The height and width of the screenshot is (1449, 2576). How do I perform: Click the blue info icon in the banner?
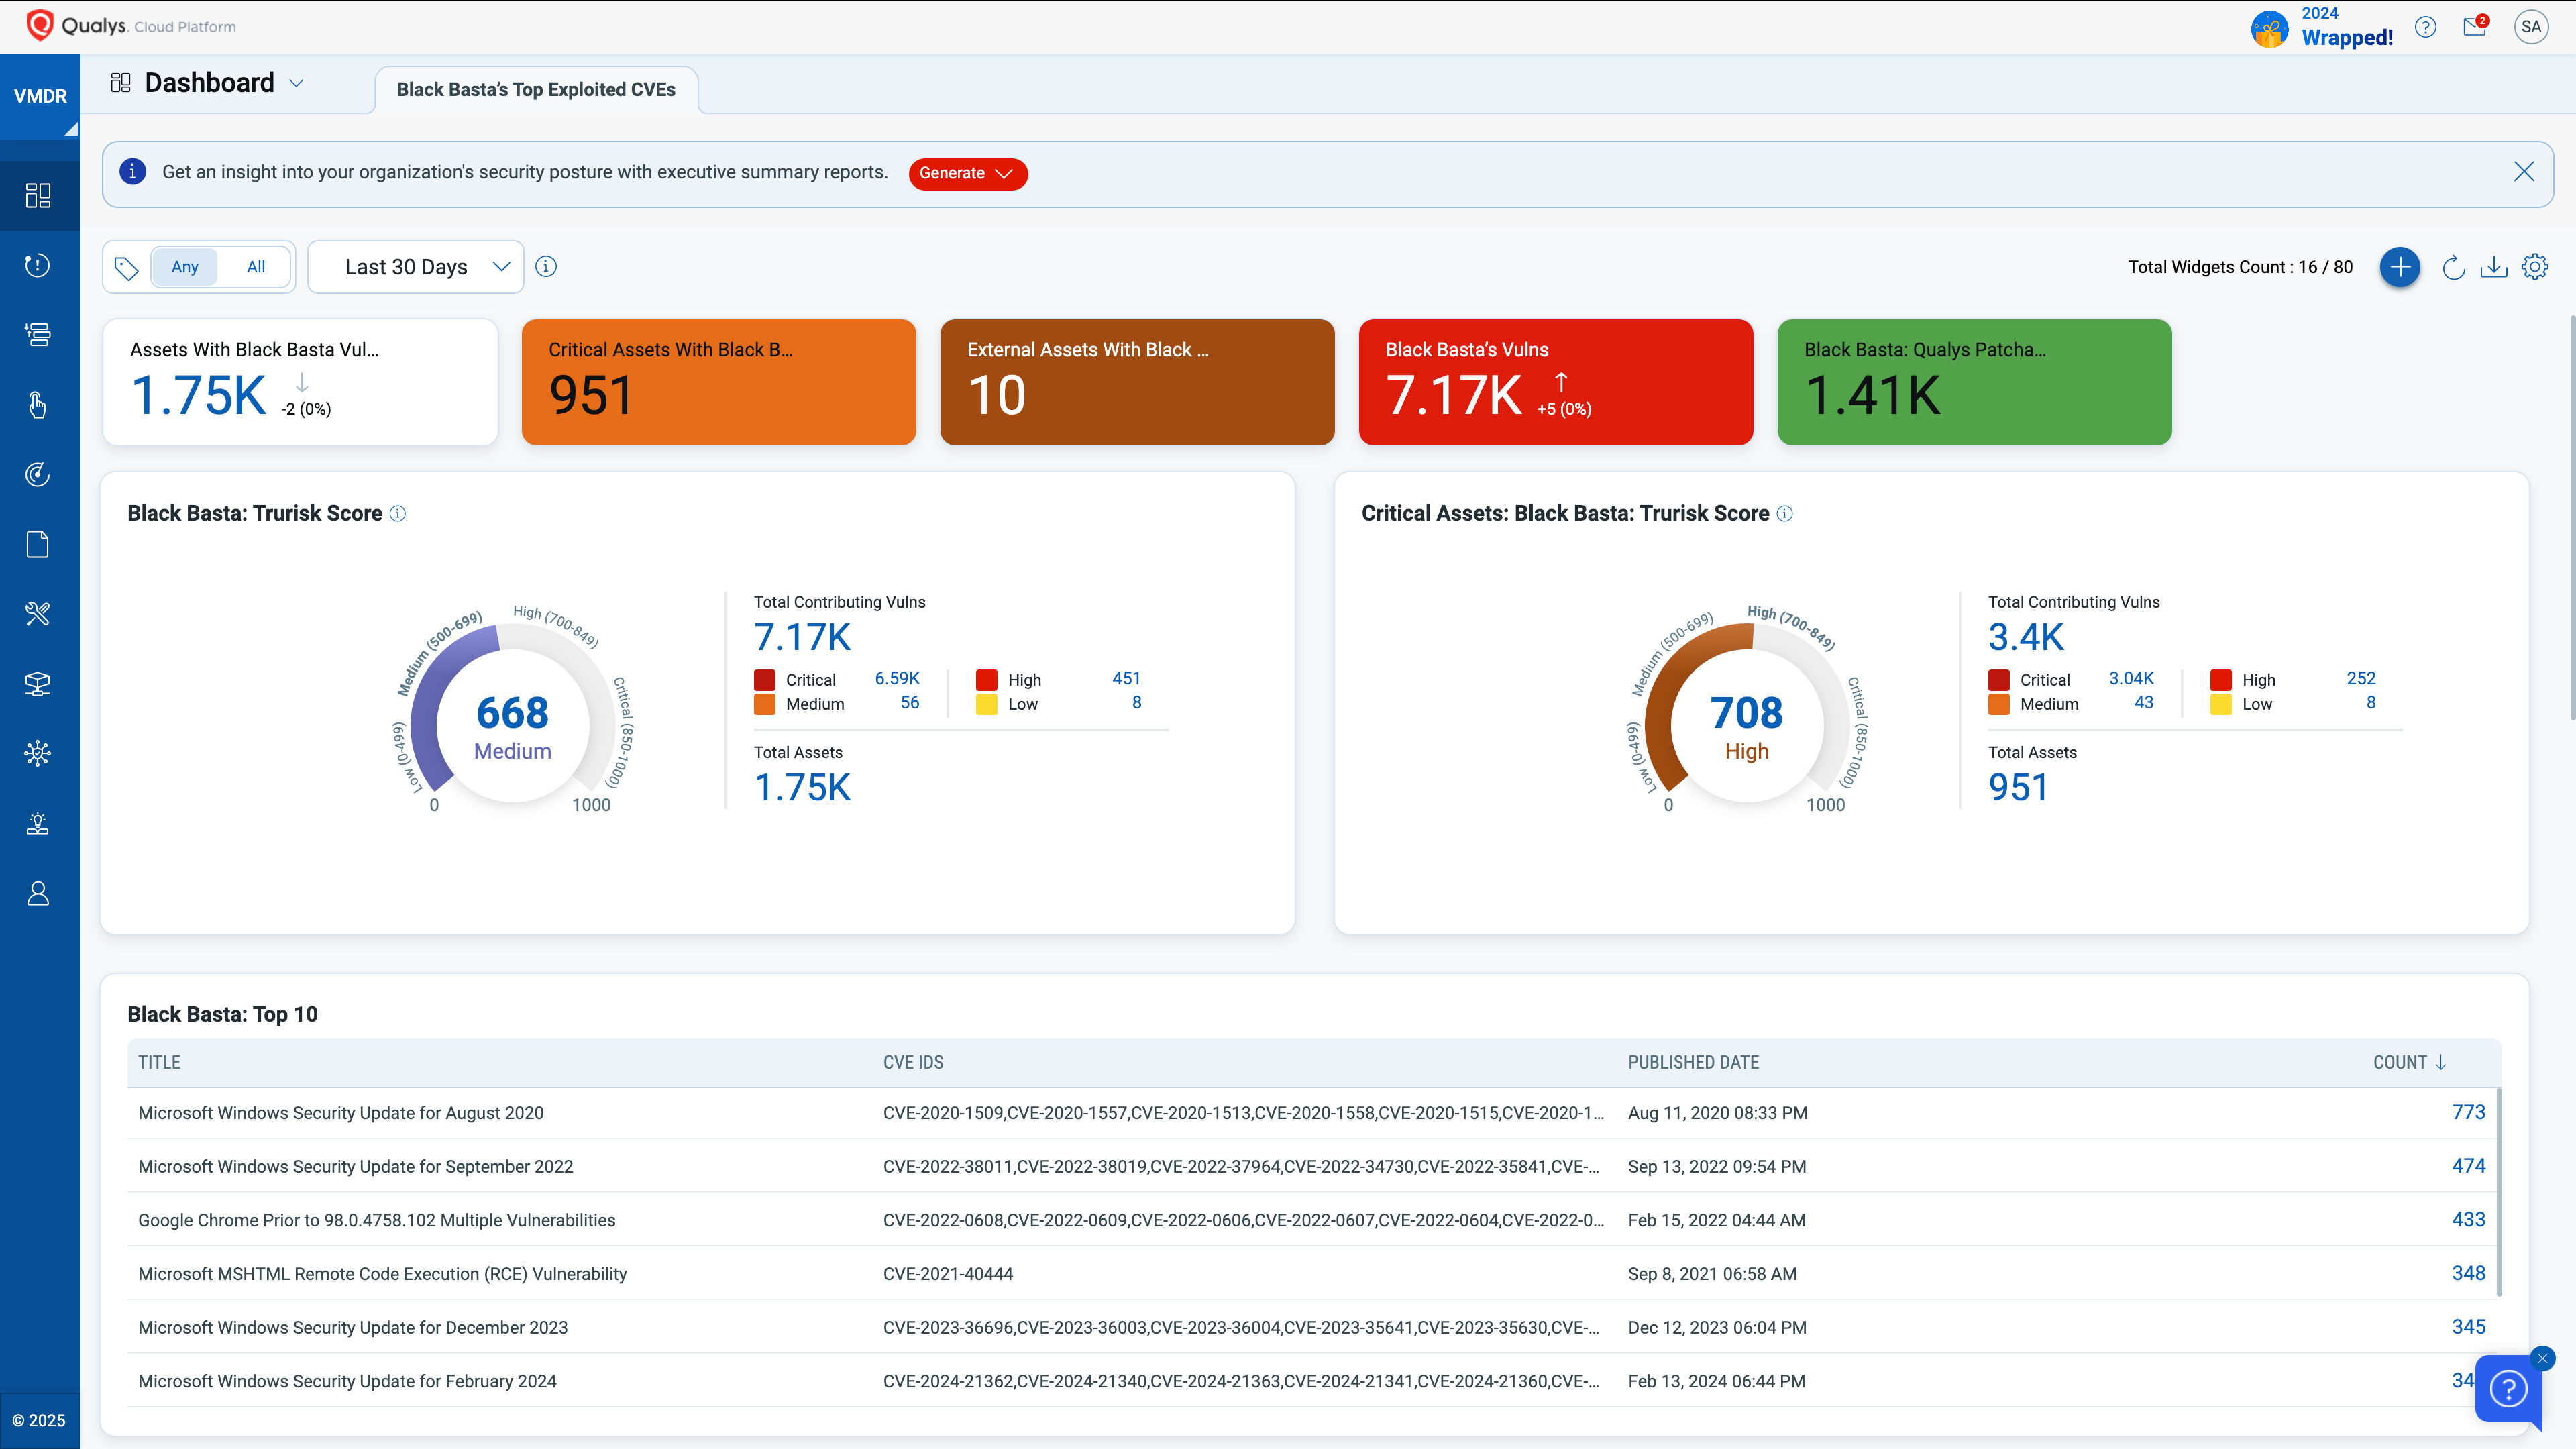pos(132,172)
